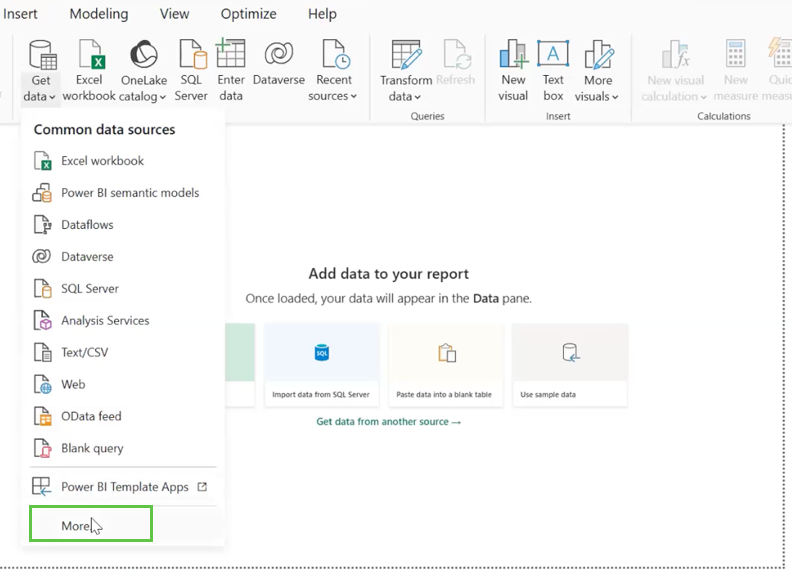Click the New visual ribbon icon
This screenshot has height=574, width=792.
click(513, 54)
